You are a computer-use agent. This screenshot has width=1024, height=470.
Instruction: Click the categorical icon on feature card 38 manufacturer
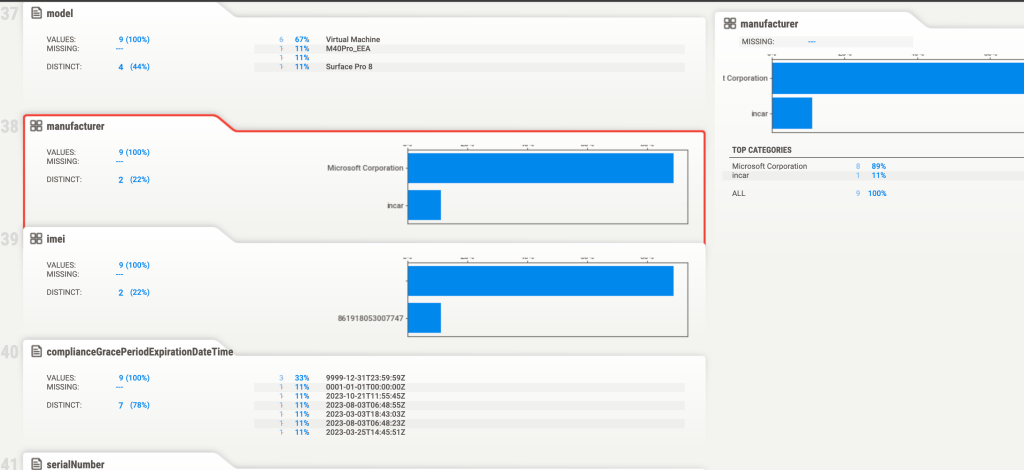coord(37,126)
